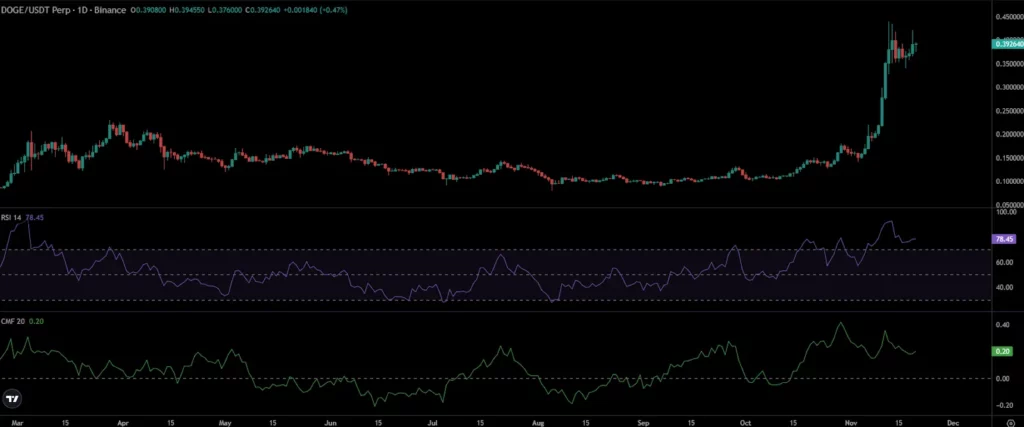
Task: Click the 100.00 RSI axis label
Action: click(1006, 212)
